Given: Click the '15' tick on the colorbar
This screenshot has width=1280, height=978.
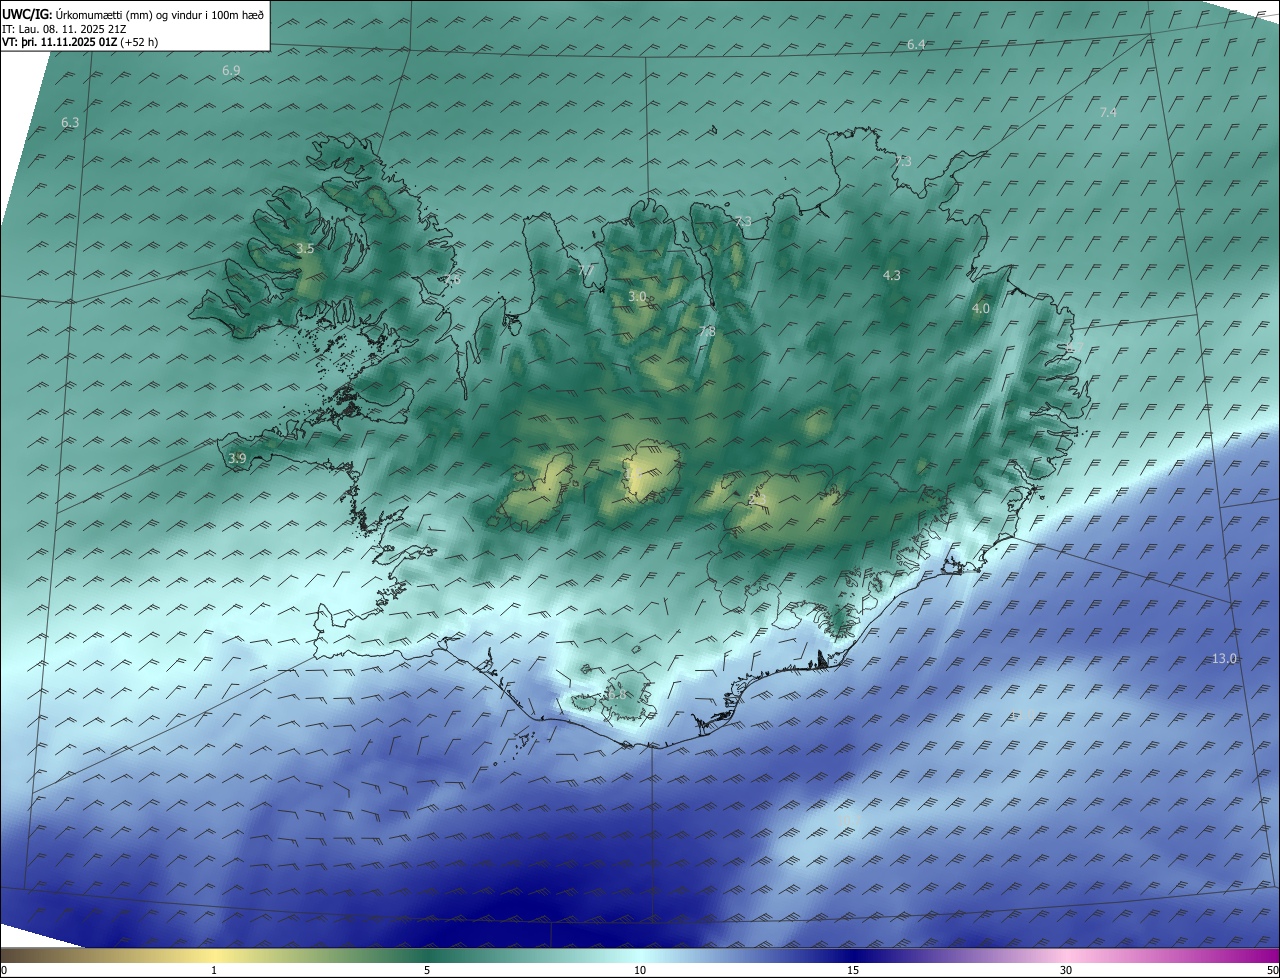Looking at the screenshot, I should (853, 971).
